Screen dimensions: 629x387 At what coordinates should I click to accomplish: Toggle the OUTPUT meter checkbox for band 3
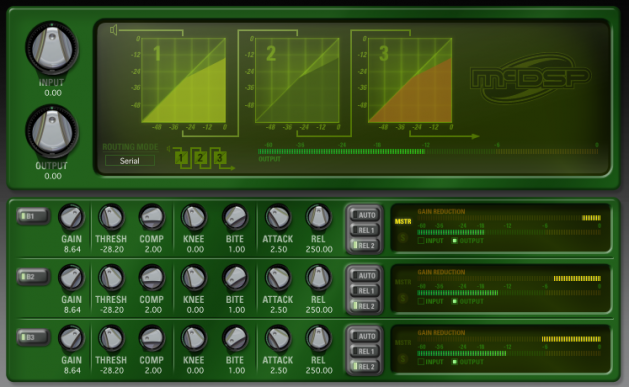[x=455, y=362]
